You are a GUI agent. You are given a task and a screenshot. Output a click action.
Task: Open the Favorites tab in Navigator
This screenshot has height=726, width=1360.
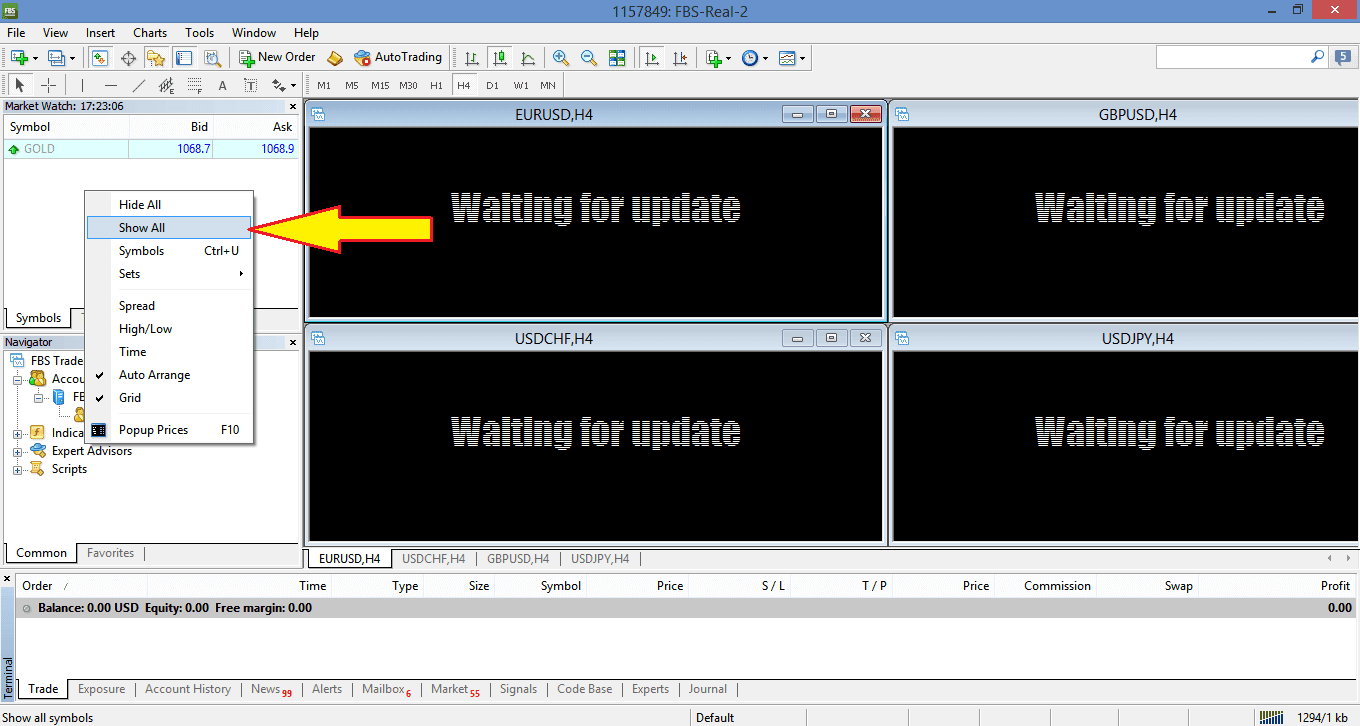[110, 553]
